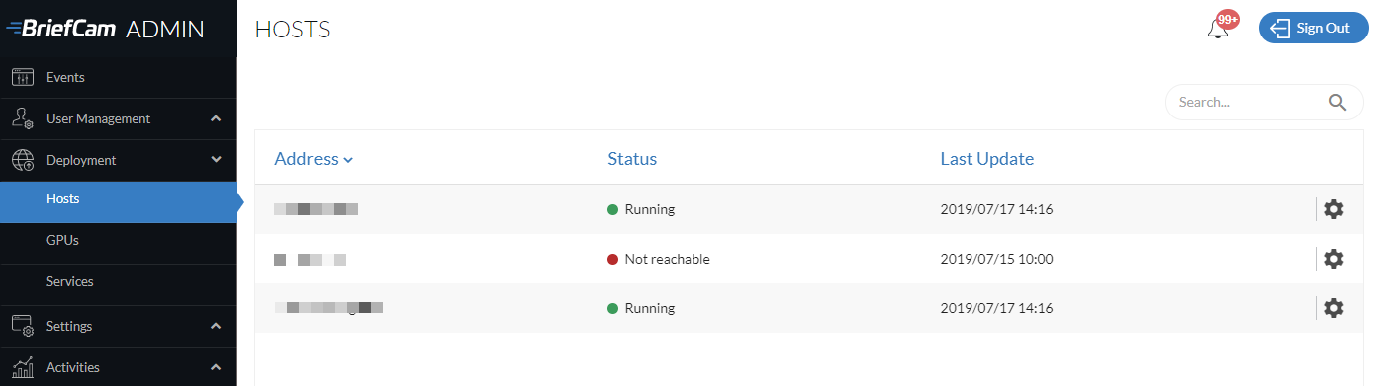
Task: Expand the Activities menu chevron
Action: coord(216,367)
